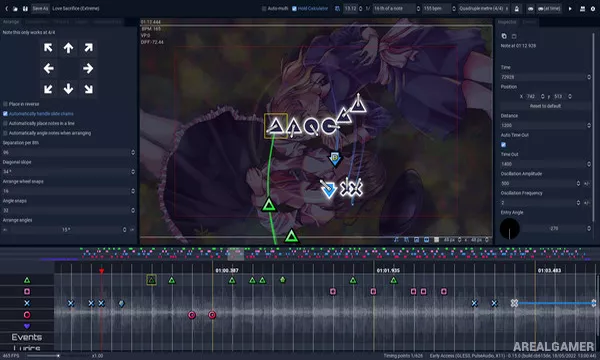Screen dimensions: 600x360
Task: Play the chart with the play button
Action: (x=570, y=8)
